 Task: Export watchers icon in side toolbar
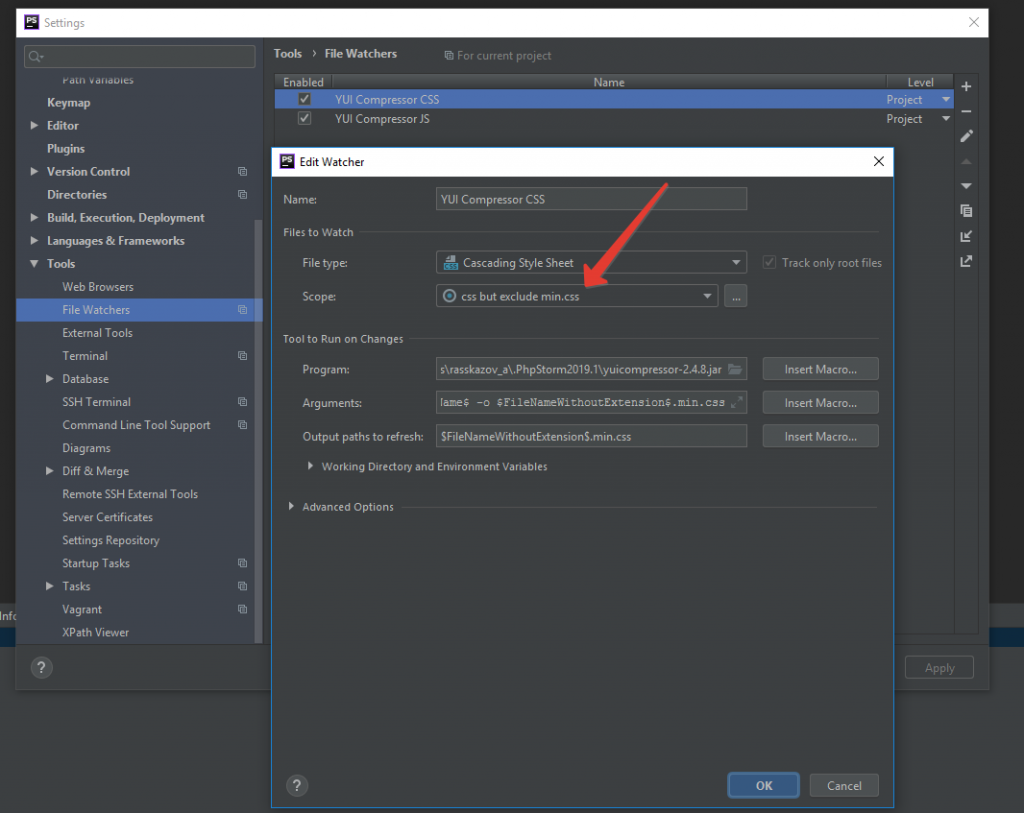[967, 261]
